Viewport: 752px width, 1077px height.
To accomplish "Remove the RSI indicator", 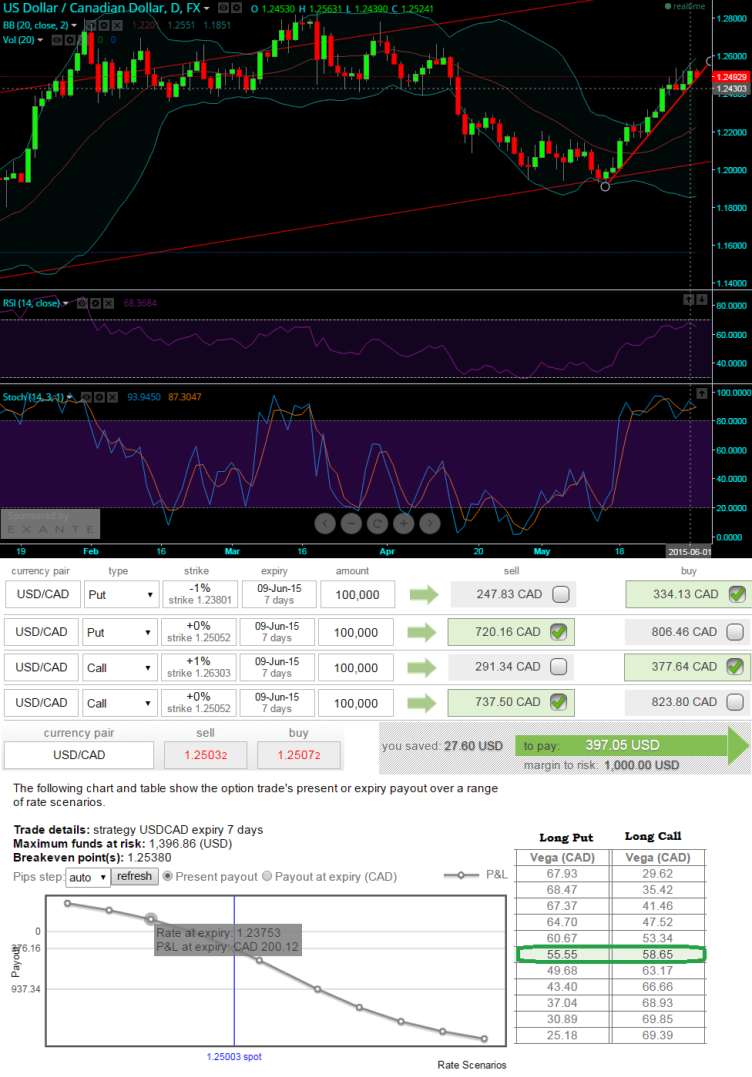I will [x=109, y=303].
